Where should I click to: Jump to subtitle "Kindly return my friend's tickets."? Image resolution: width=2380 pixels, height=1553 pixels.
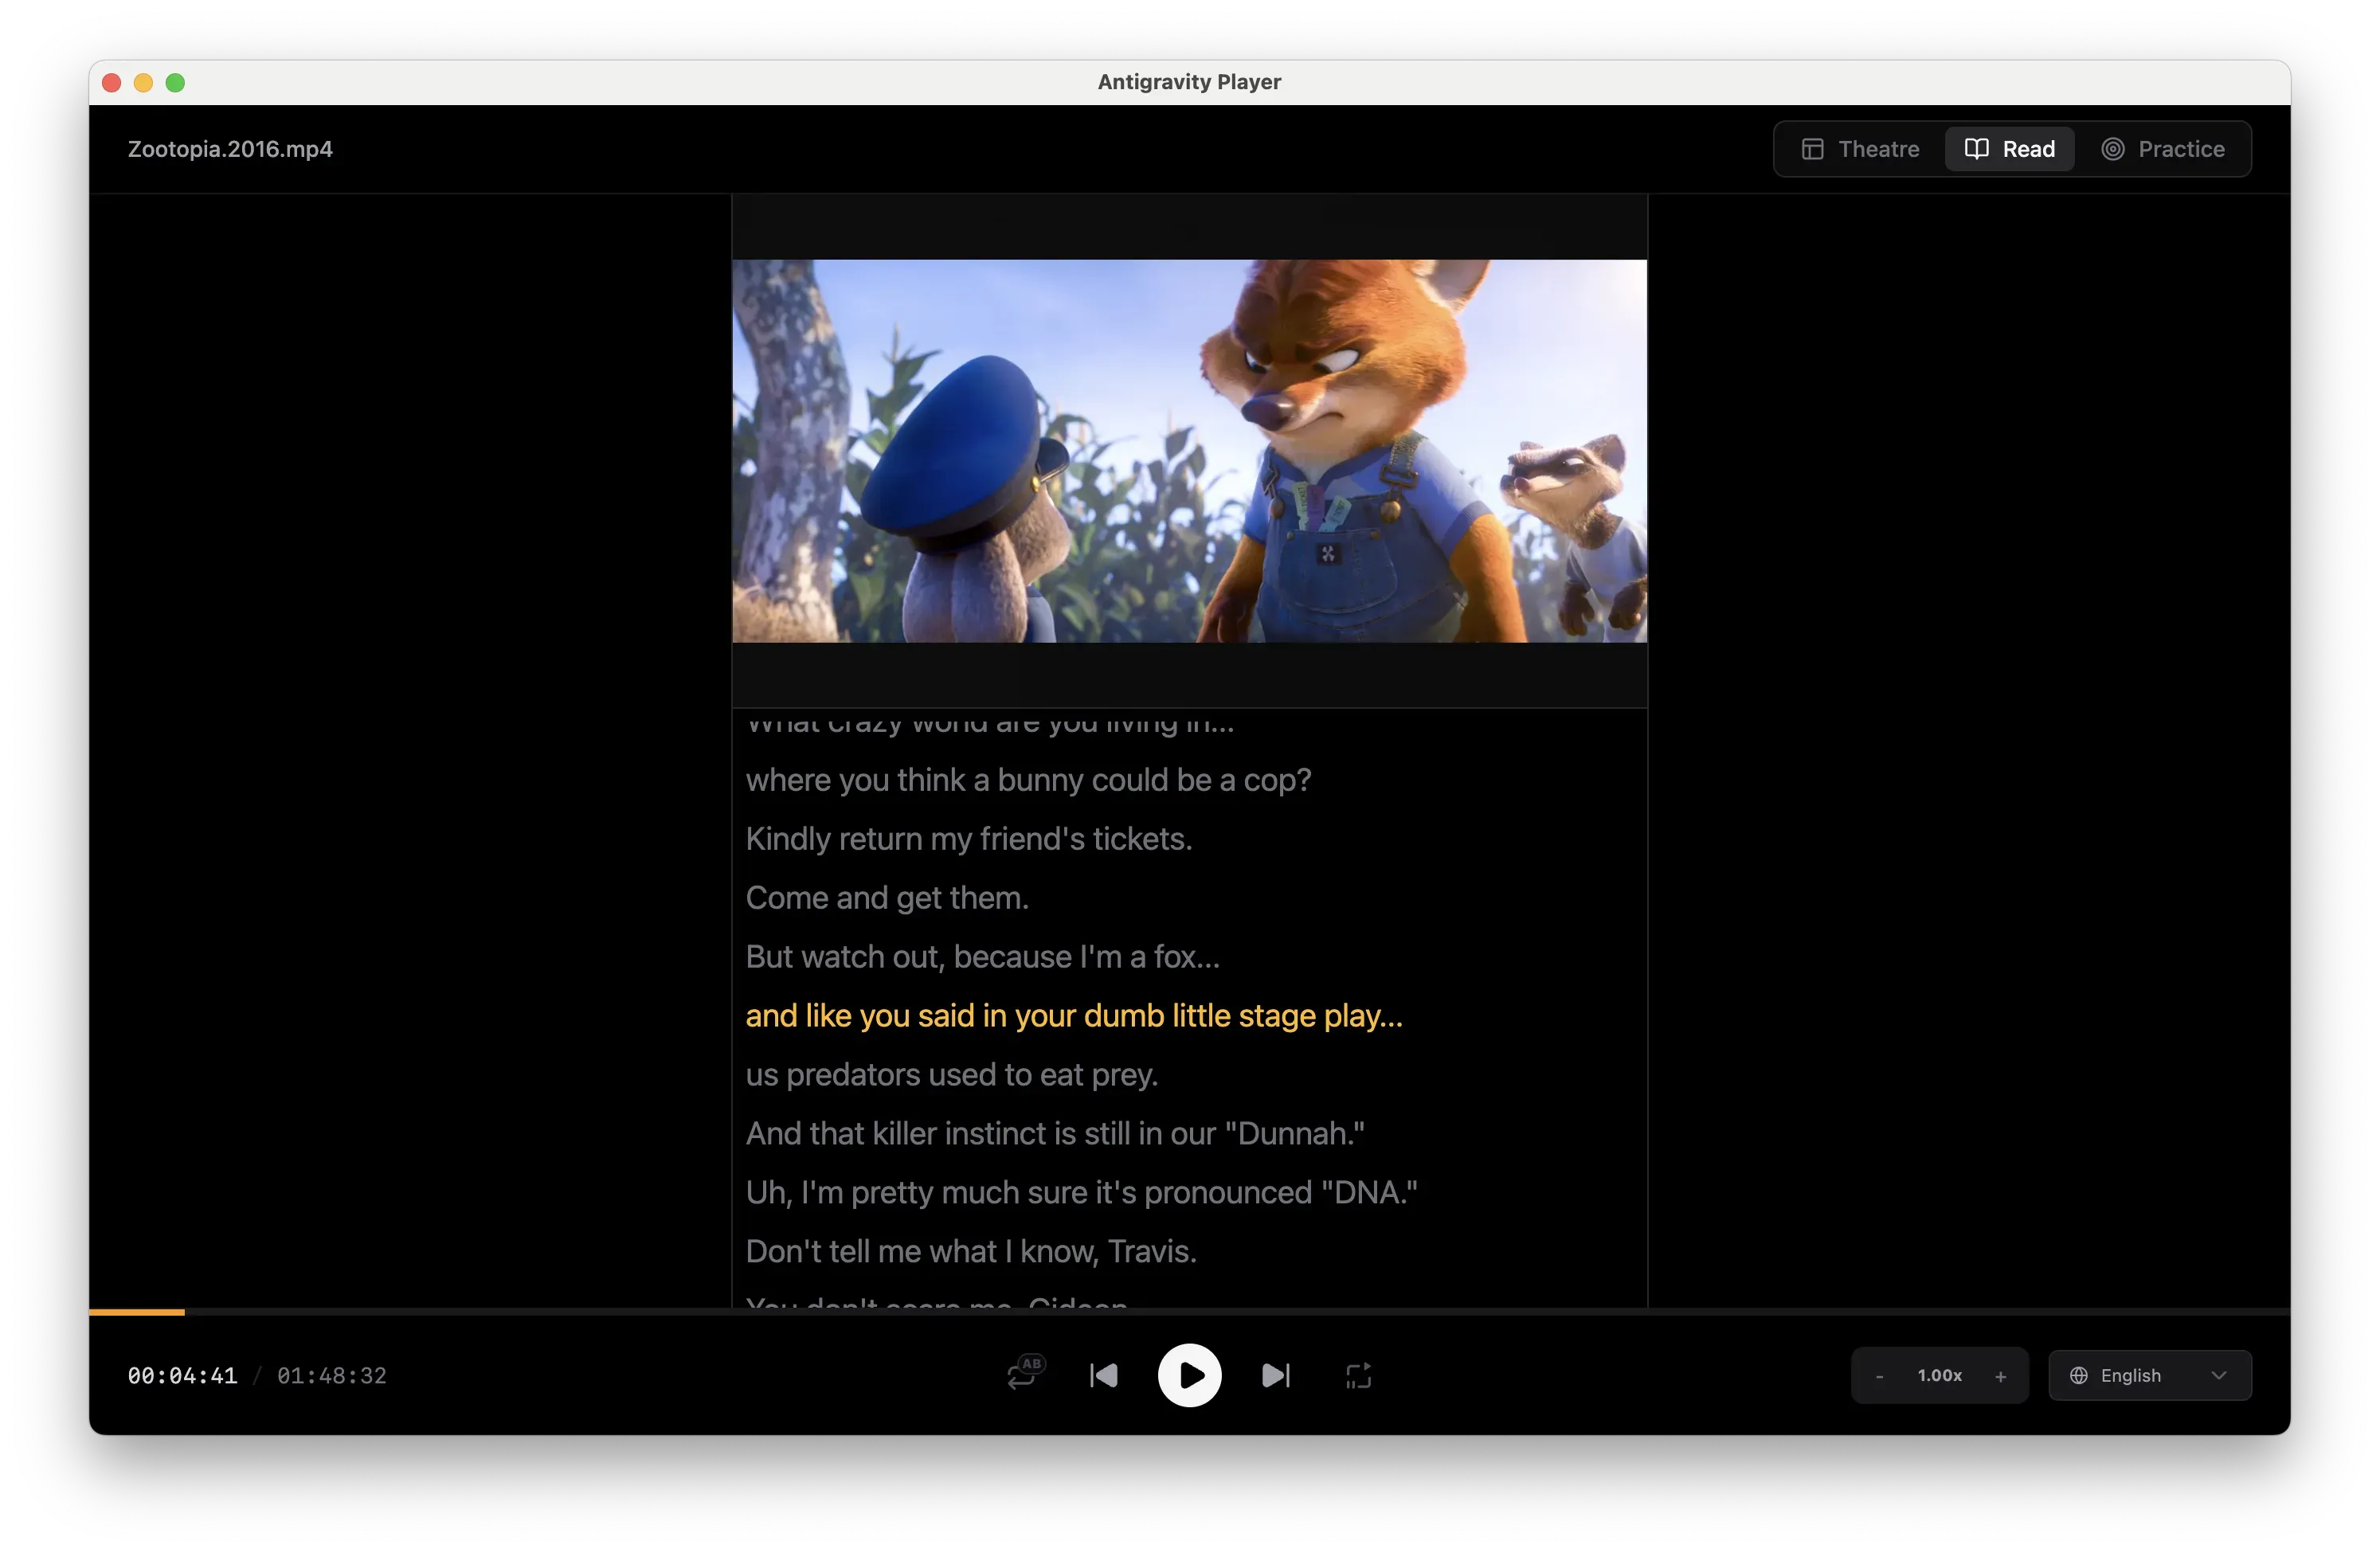968,838
